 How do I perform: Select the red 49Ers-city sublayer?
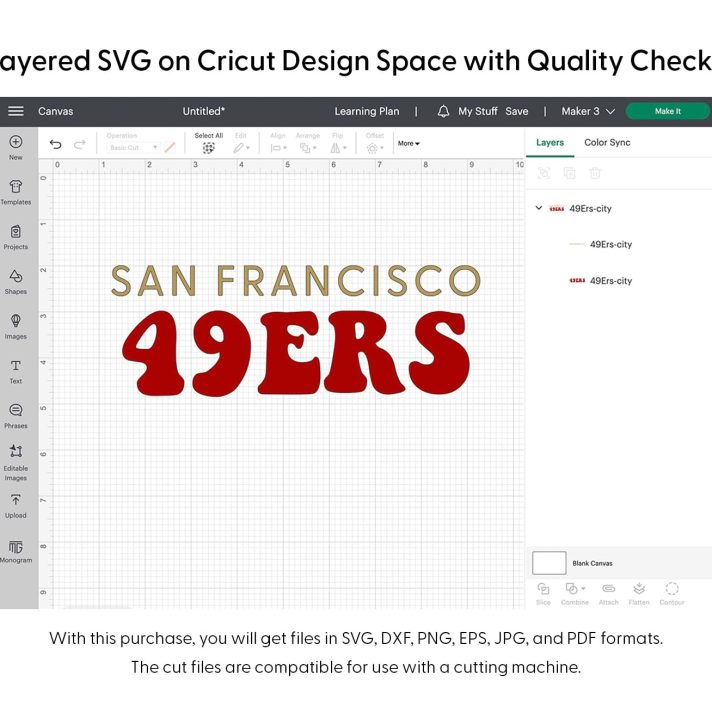618,281
